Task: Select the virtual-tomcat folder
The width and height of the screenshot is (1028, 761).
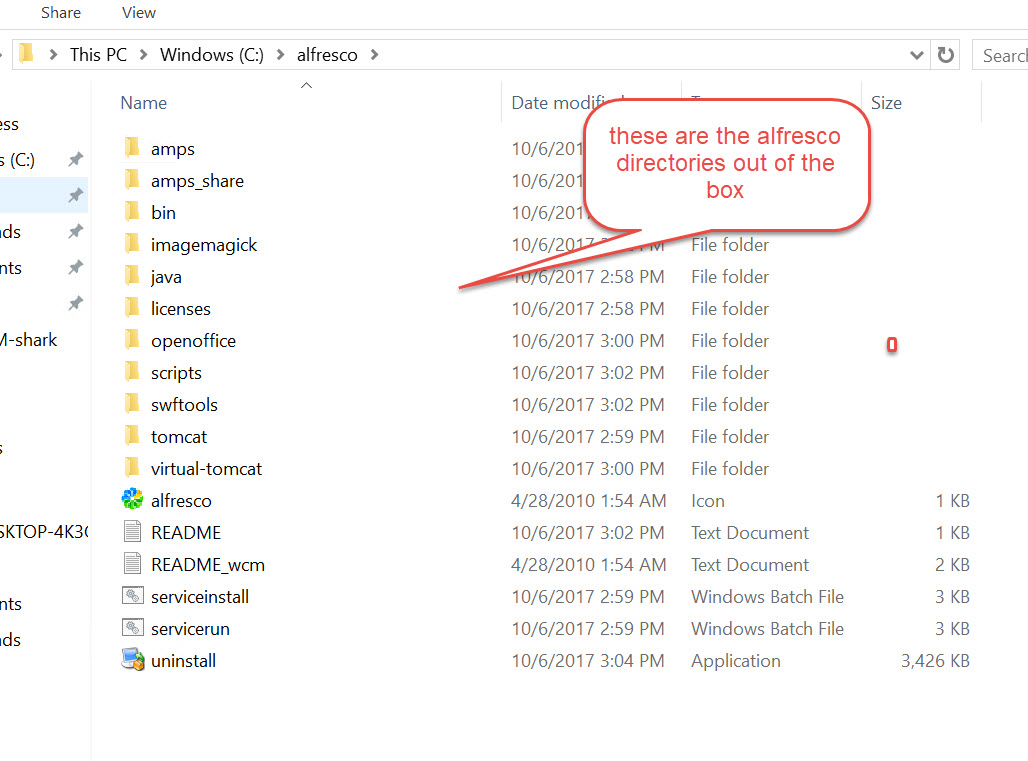Action: [206, 468]
